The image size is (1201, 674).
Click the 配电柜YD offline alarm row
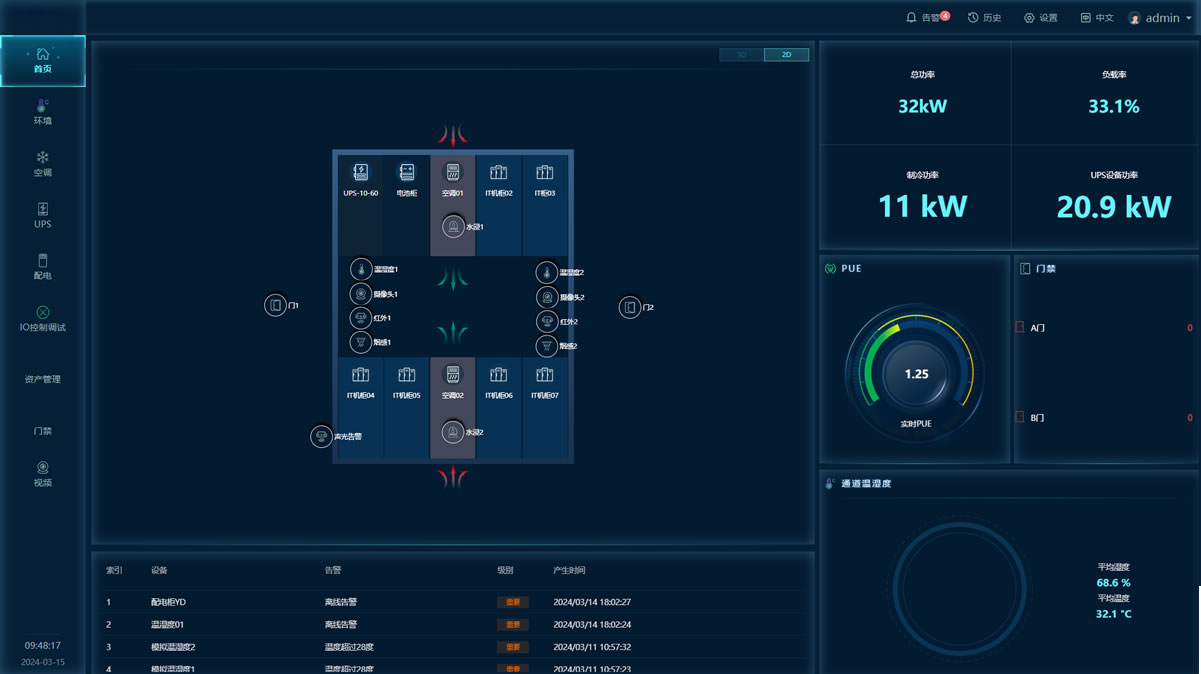coord(452,602)
